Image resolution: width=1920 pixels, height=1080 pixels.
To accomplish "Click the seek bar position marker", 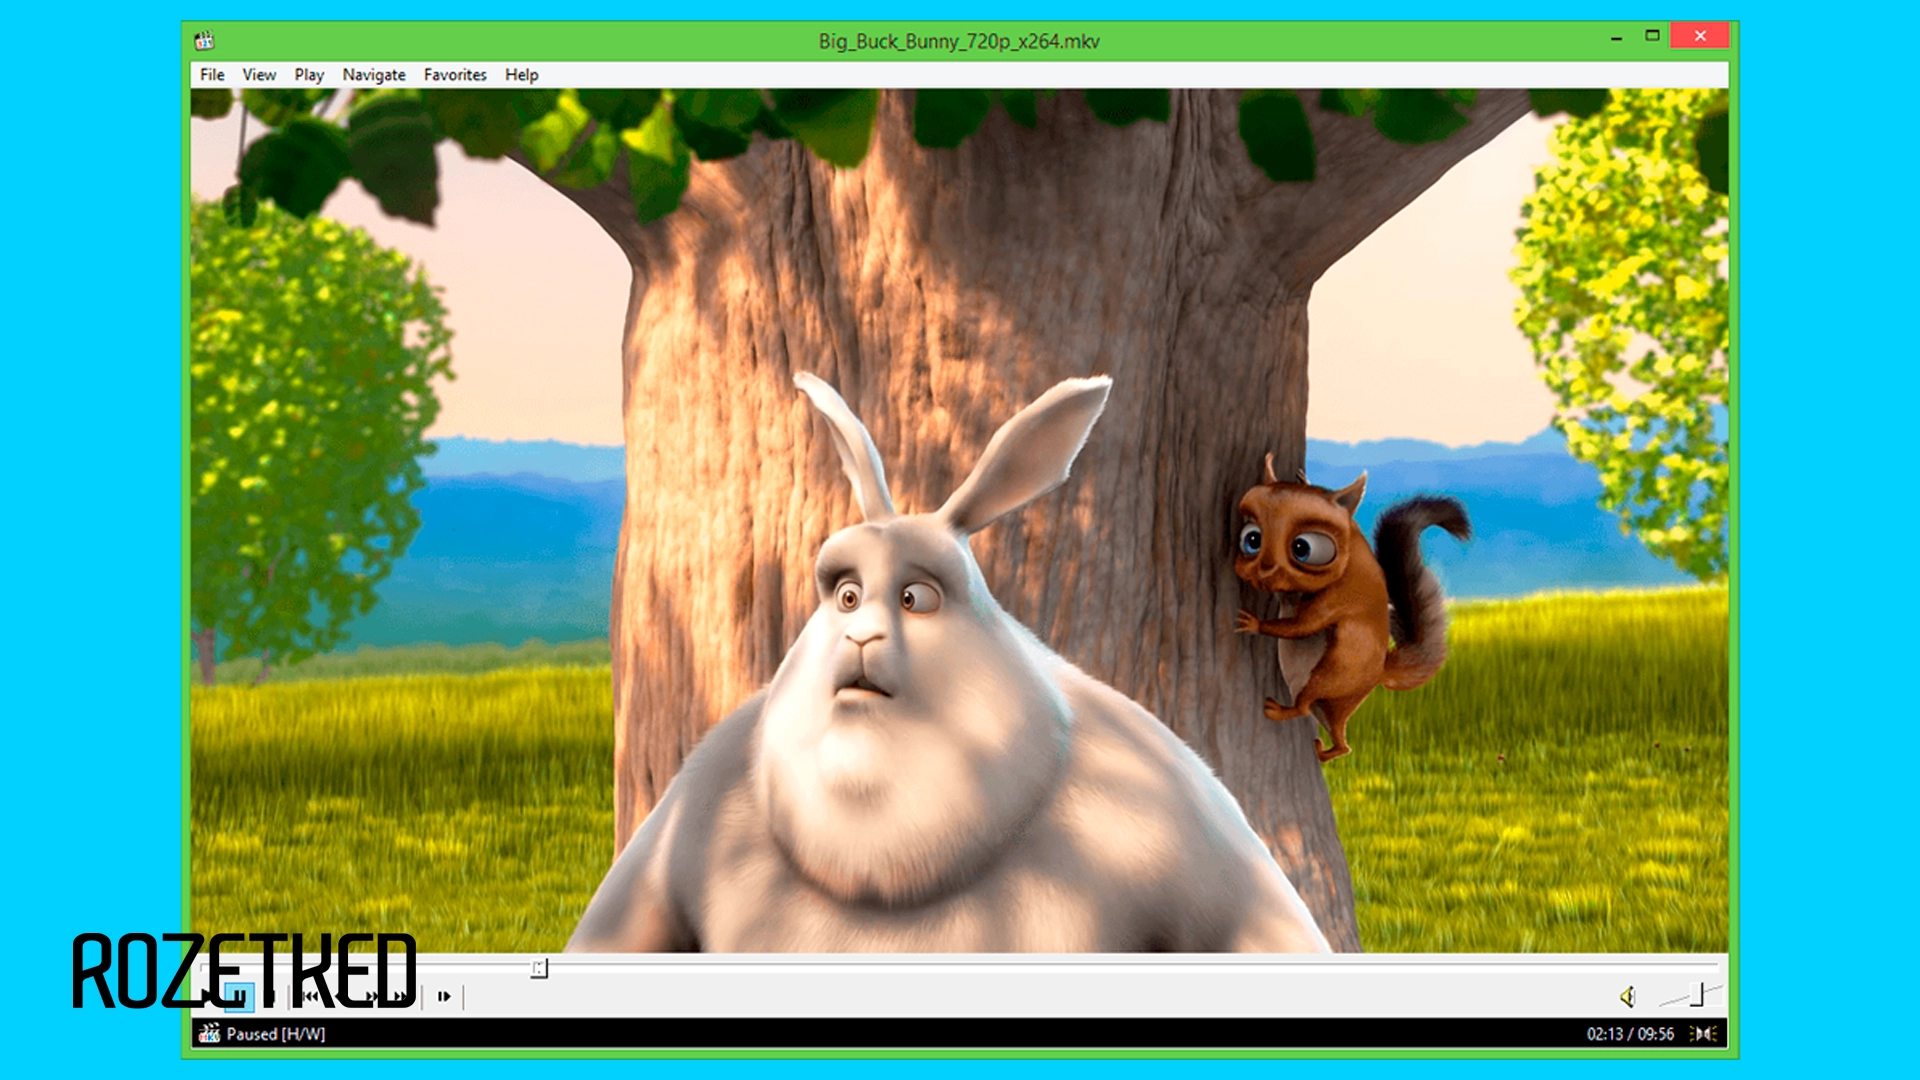I will coord(540,968).
